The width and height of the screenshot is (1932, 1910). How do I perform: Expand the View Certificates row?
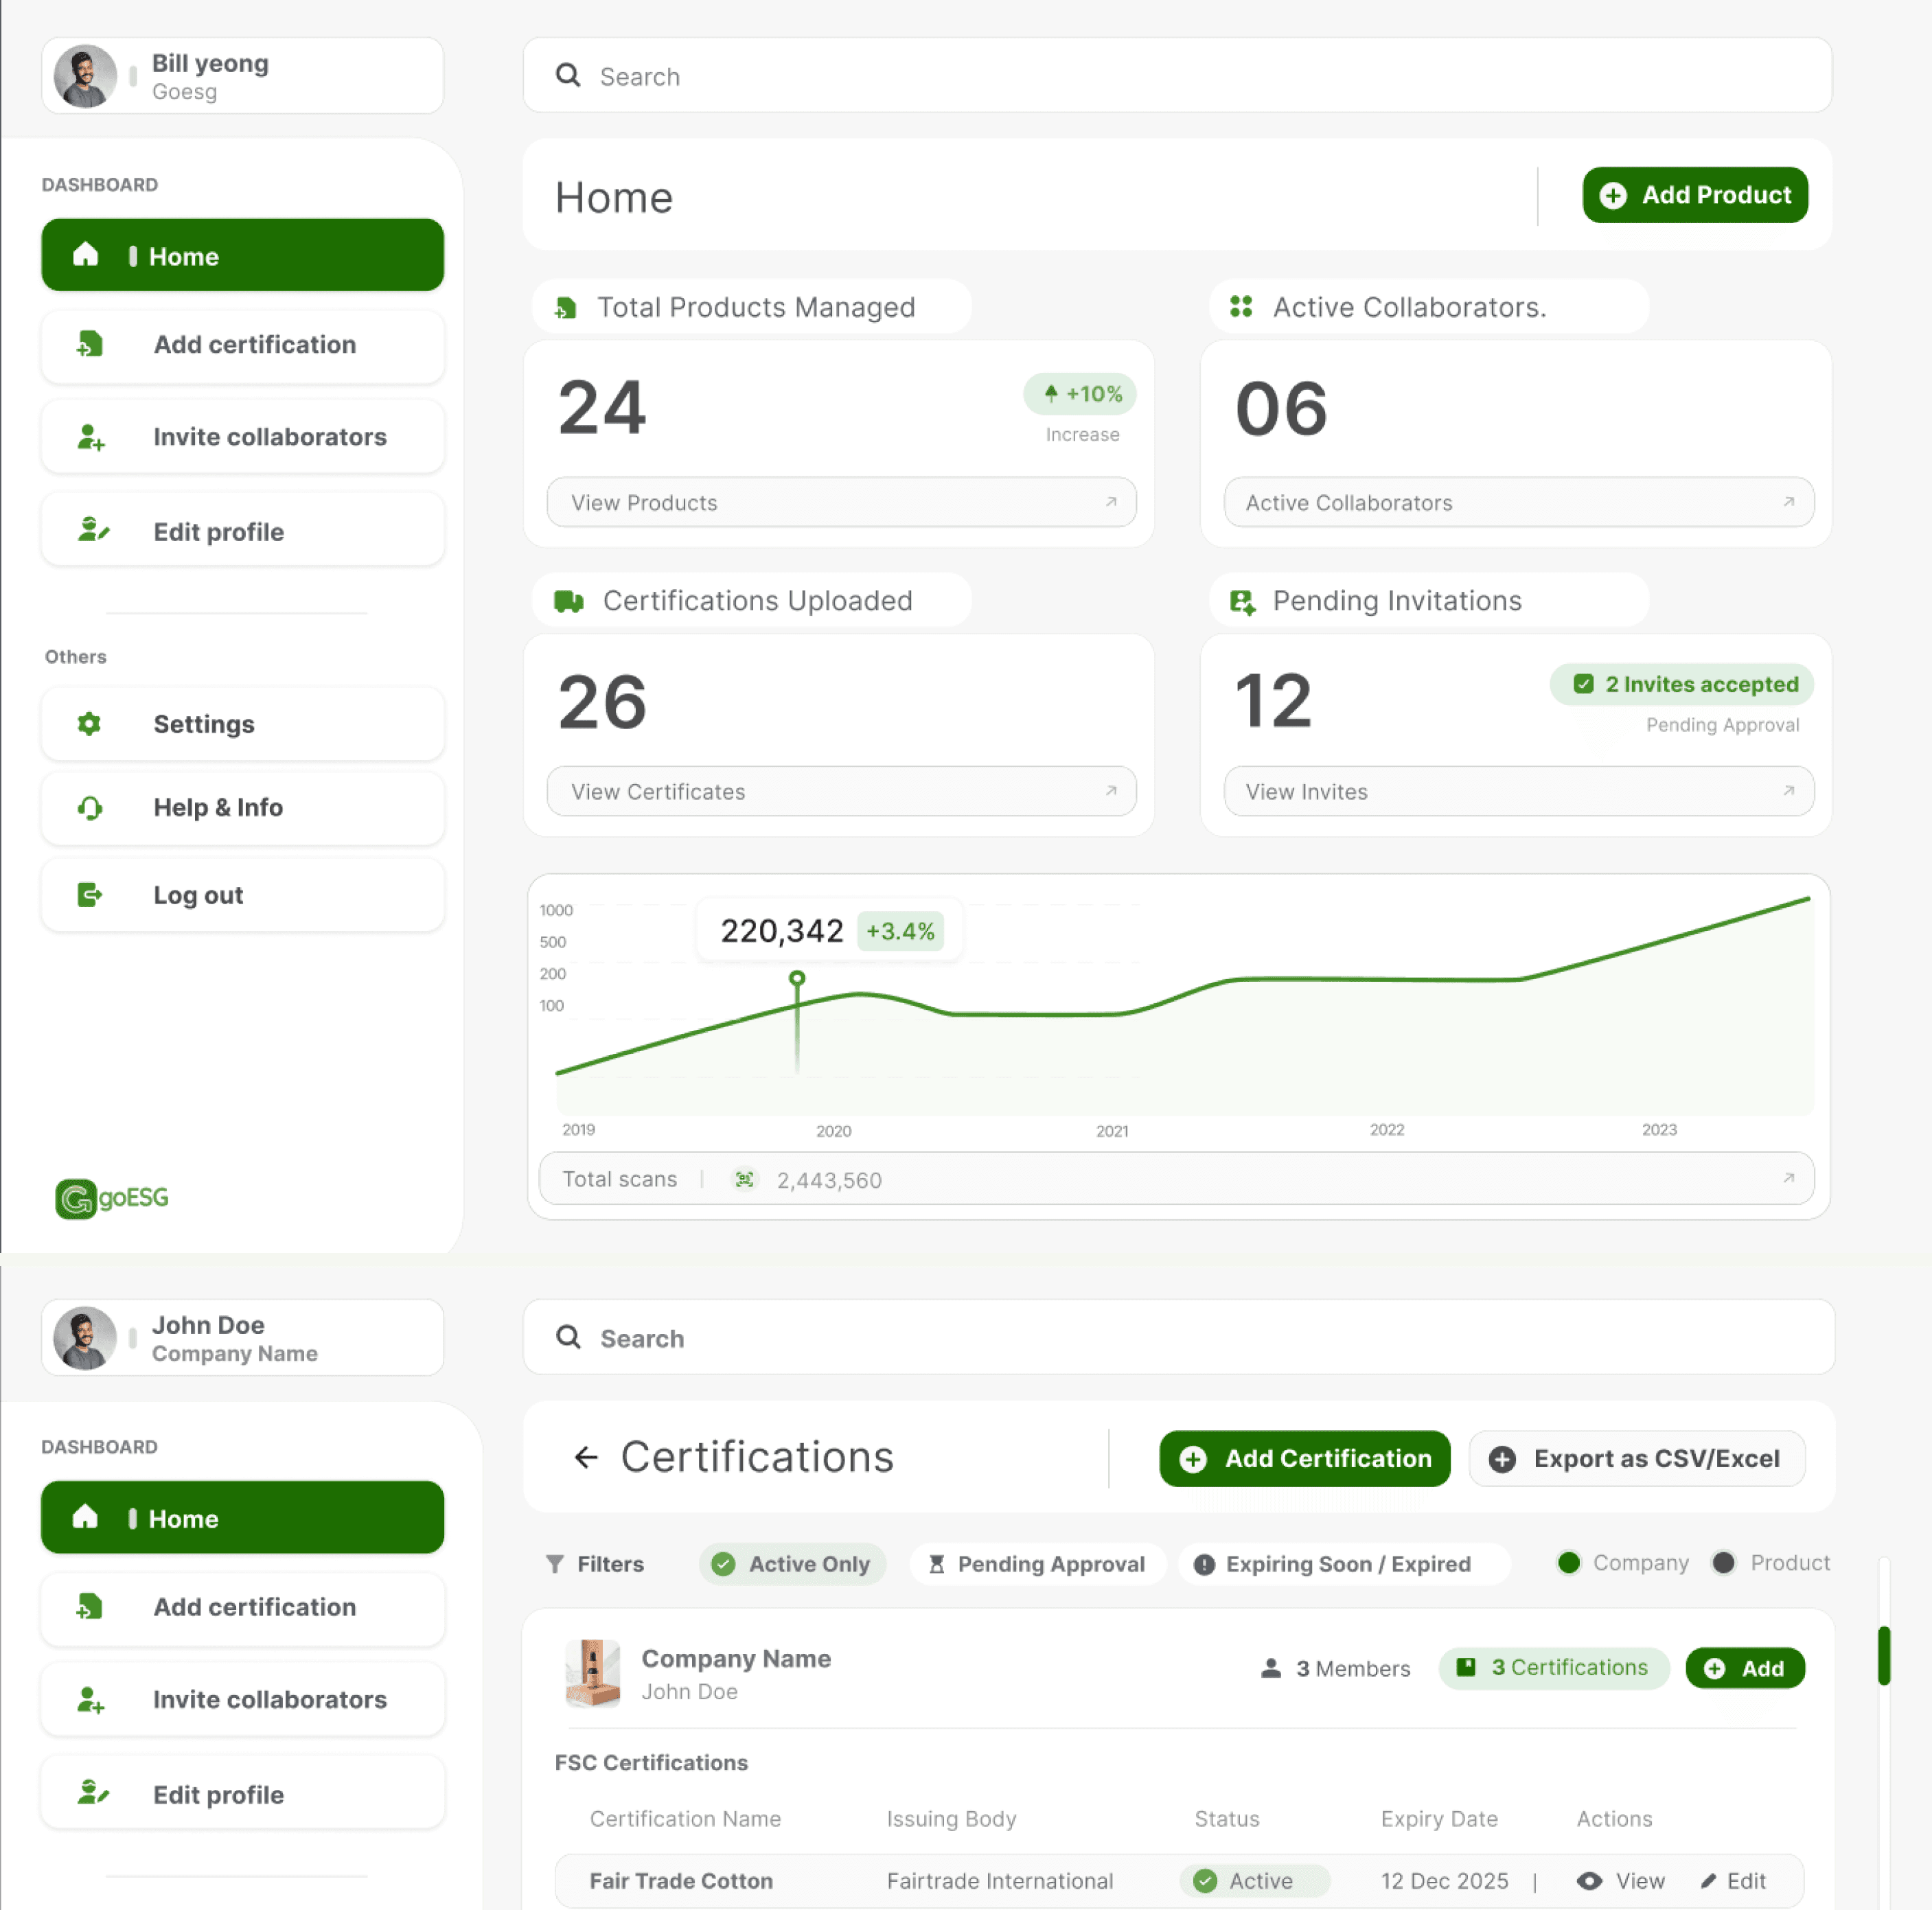(1111, 791)
